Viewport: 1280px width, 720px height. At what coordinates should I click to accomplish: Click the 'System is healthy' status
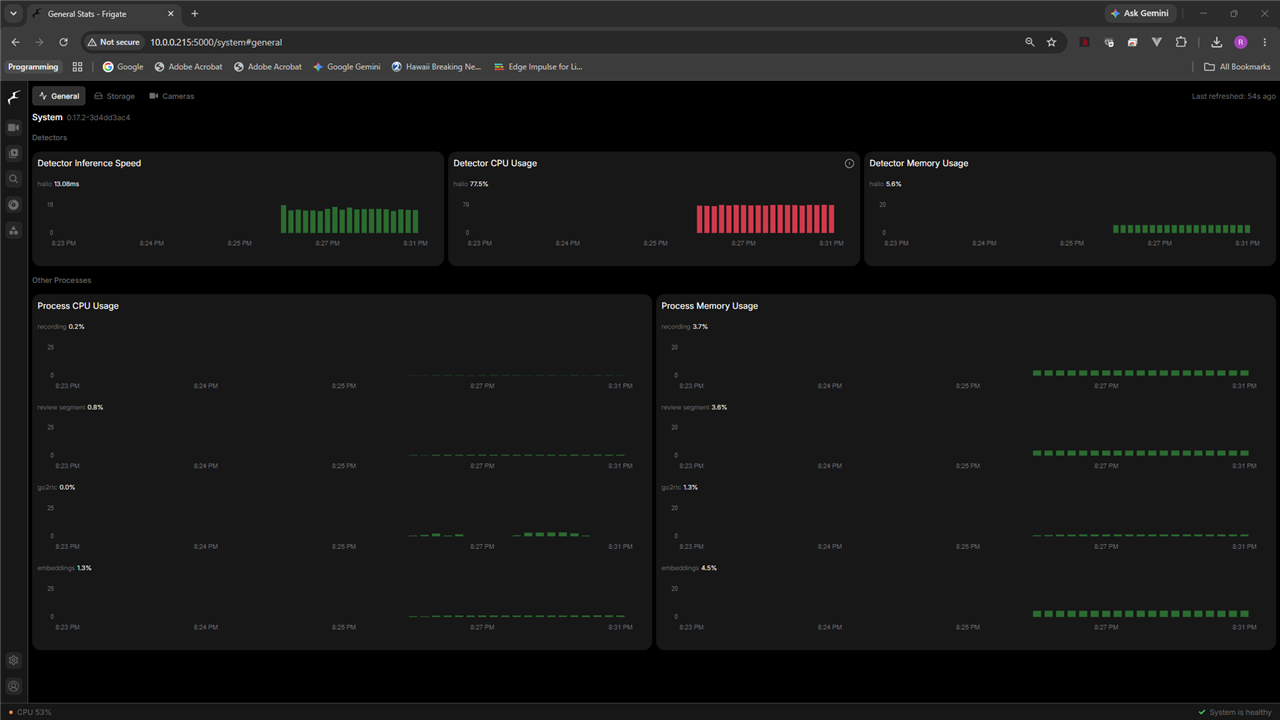point(1235,712)
